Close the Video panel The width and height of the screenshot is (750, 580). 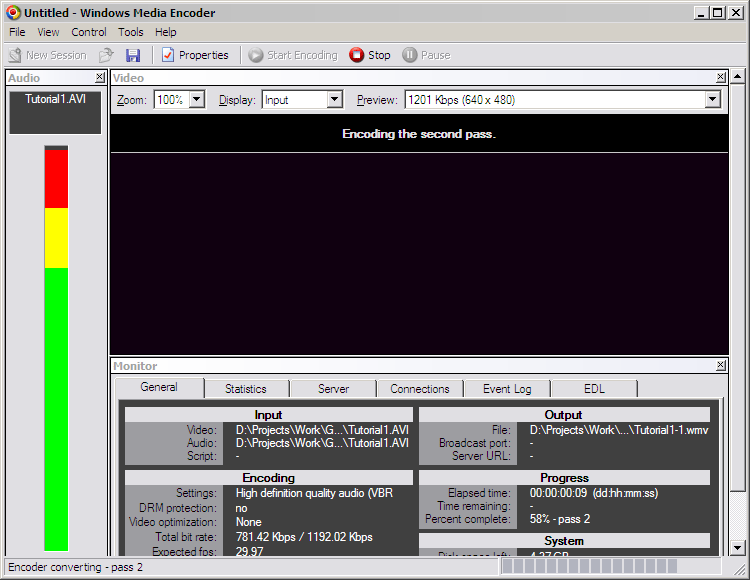pyautogui.click(x=721, y=77)
